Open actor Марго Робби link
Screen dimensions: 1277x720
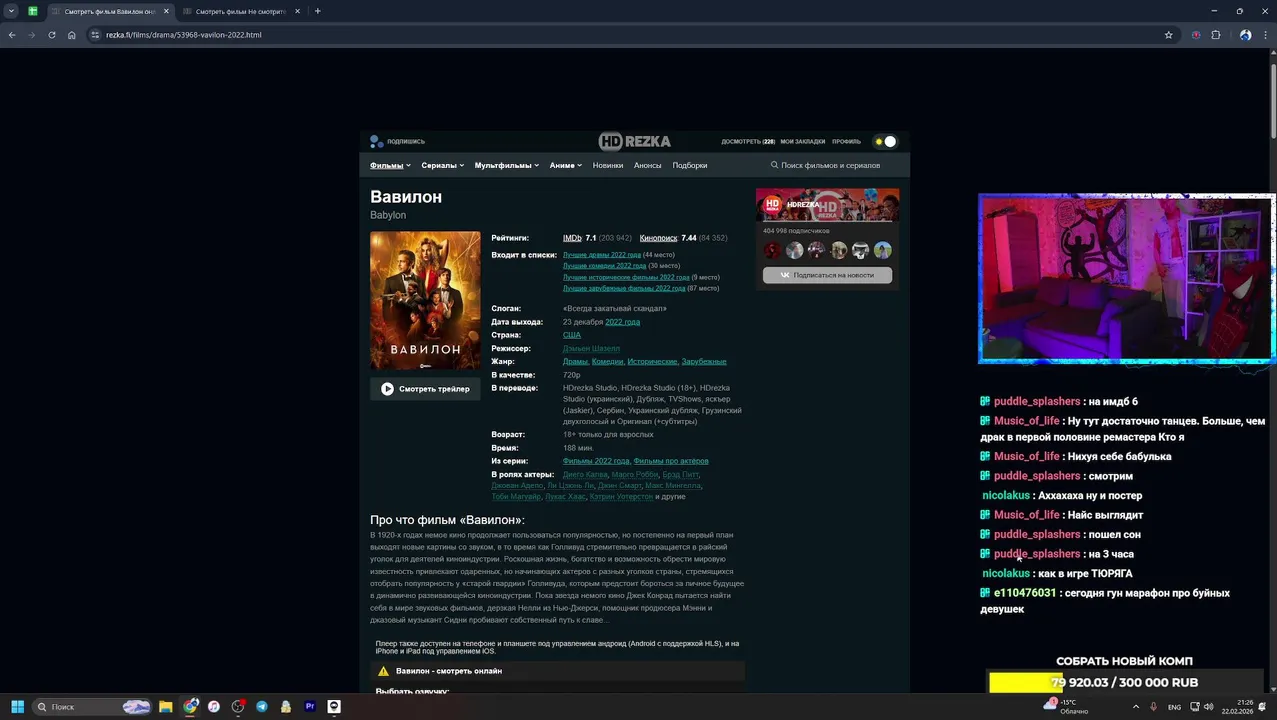[635, 474]
